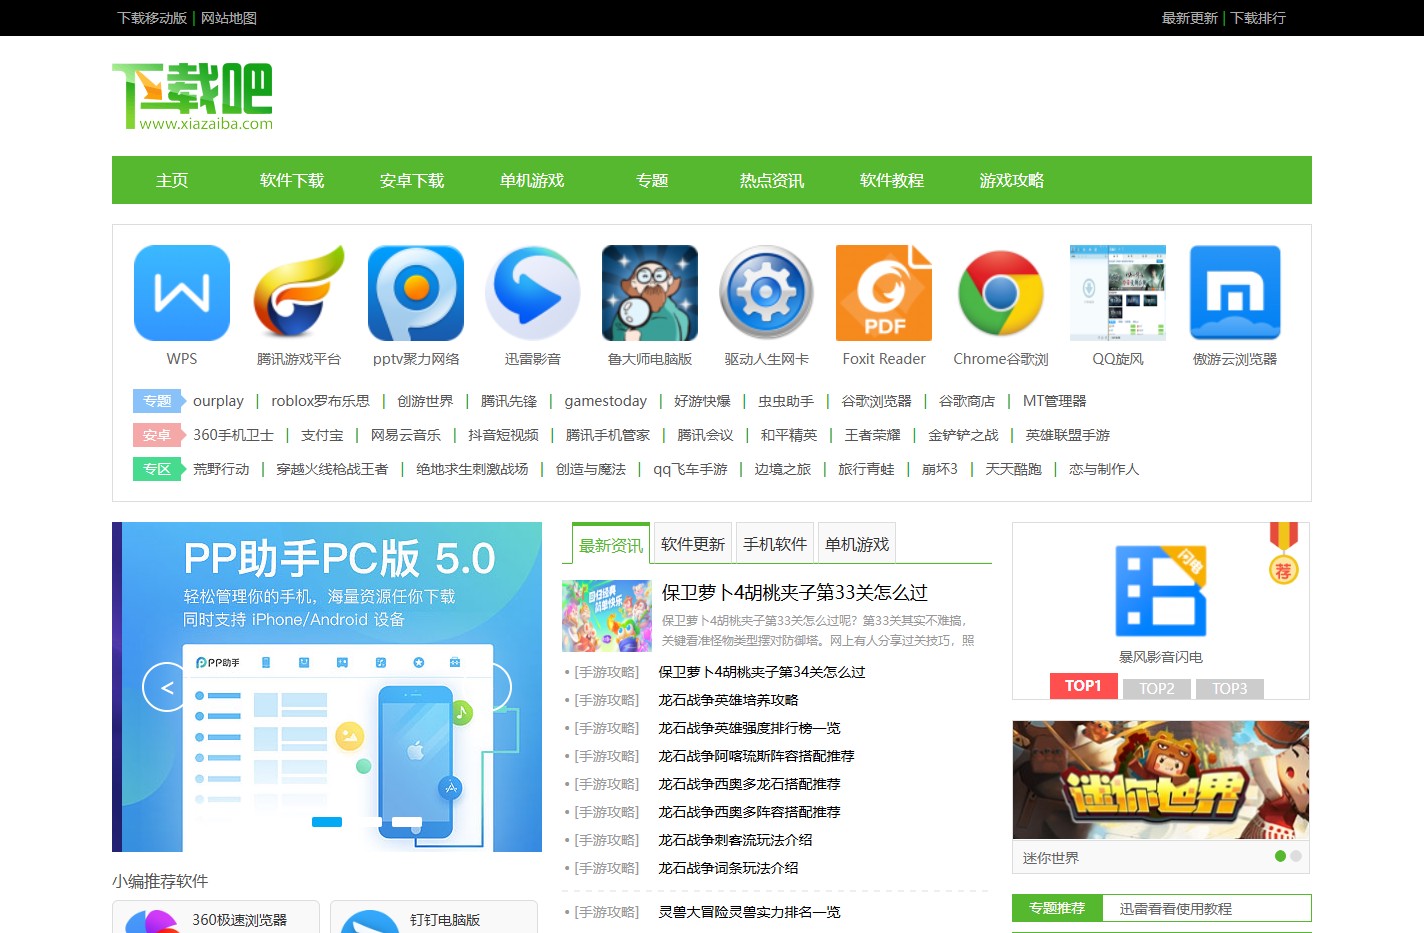
Task: Open the WPS app icon
Action: coord(182,293)
